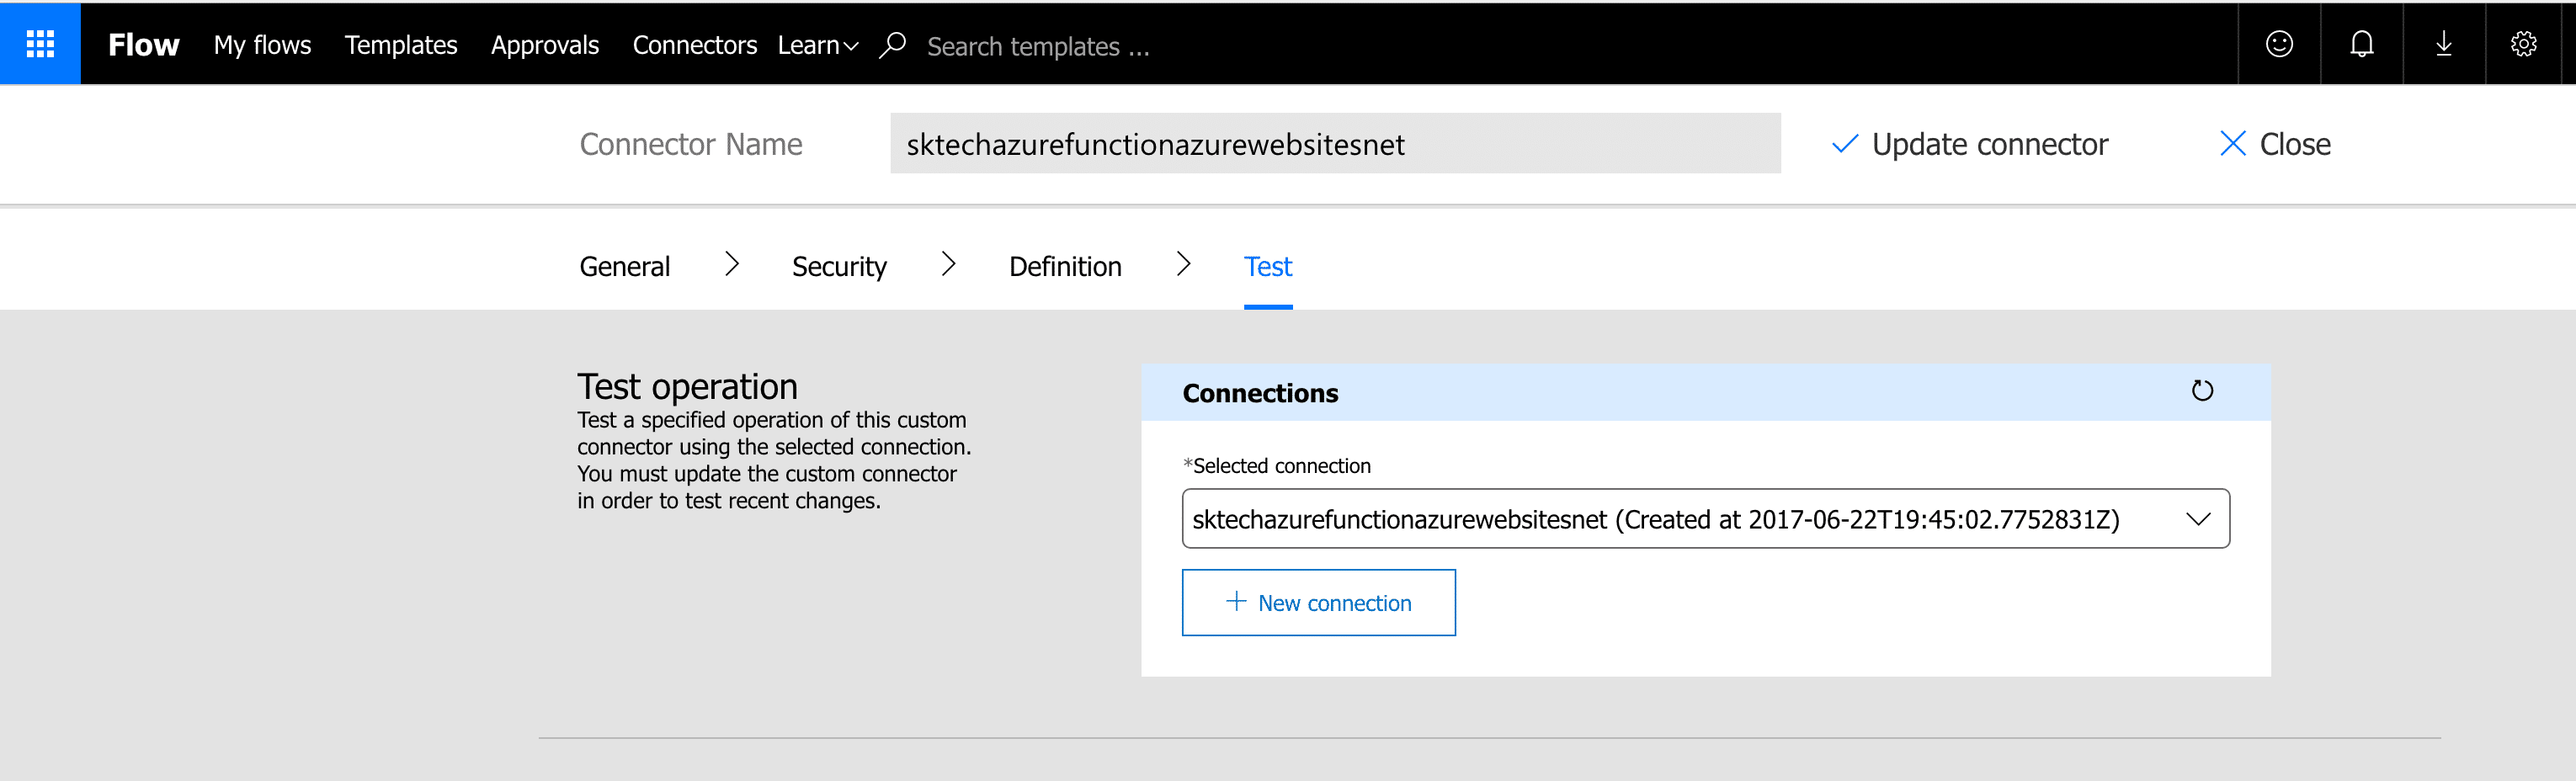Screen dimensions: 2576x781
Task: Go to the Definition step
Action: tap(1065, 267)
